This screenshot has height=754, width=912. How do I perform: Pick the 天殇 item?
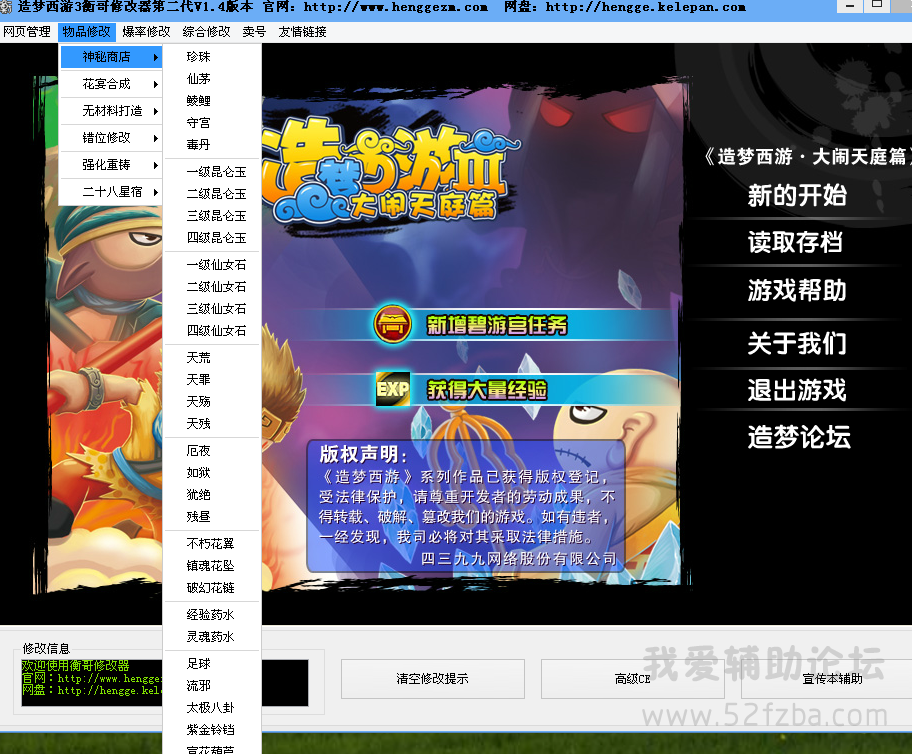point(212,401)
